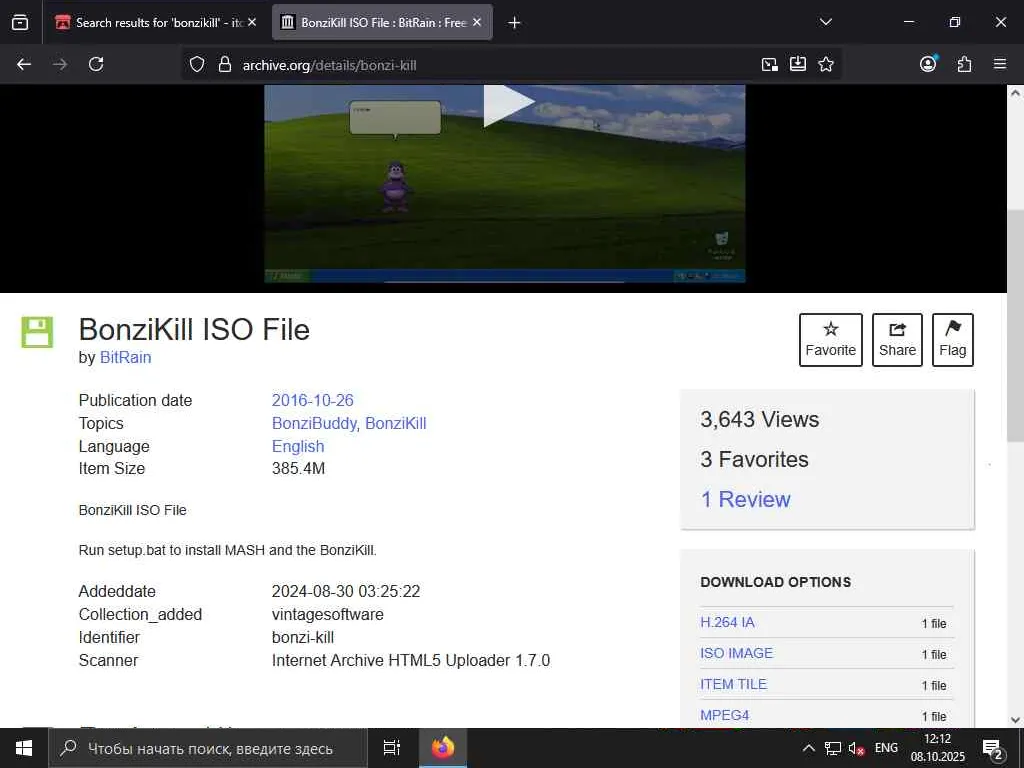The height and width of the screenshot is (768, 1024).
Task: Click the 'vintagesoftware' collection text
Action: click(328, 615)
